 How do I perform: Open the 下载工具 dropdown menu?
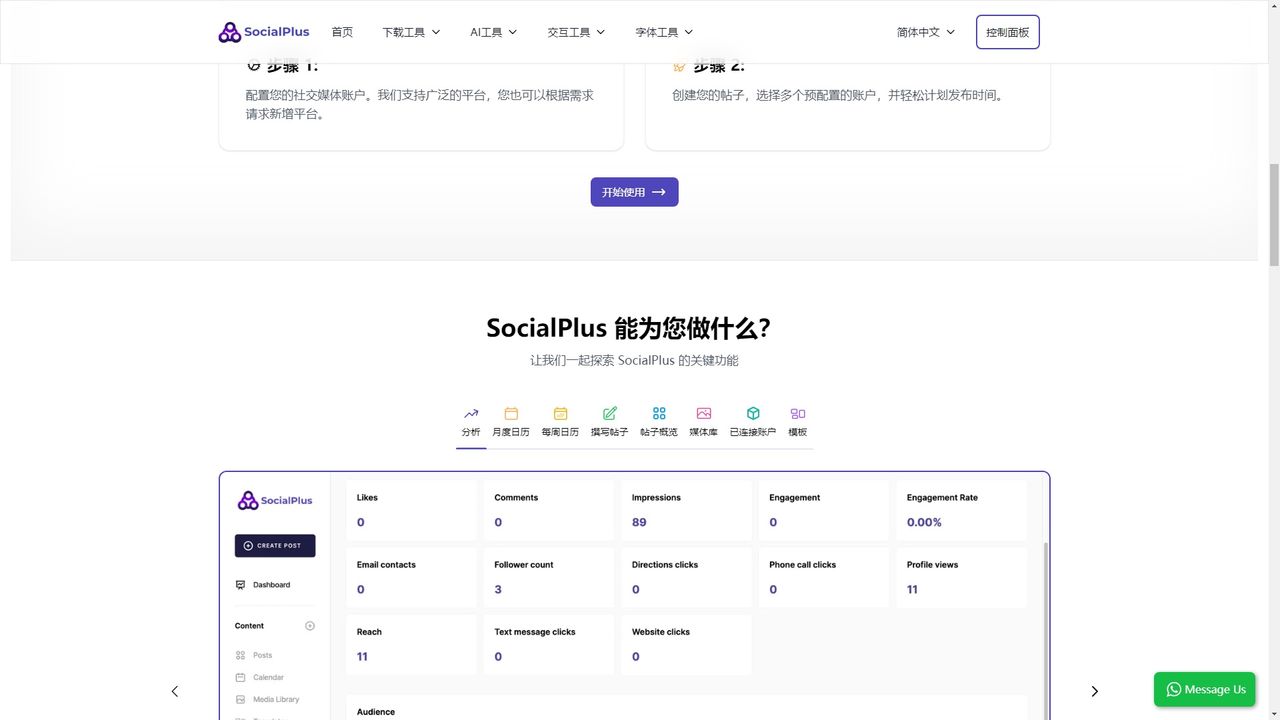pyautogui.click(x=411, y=32)
